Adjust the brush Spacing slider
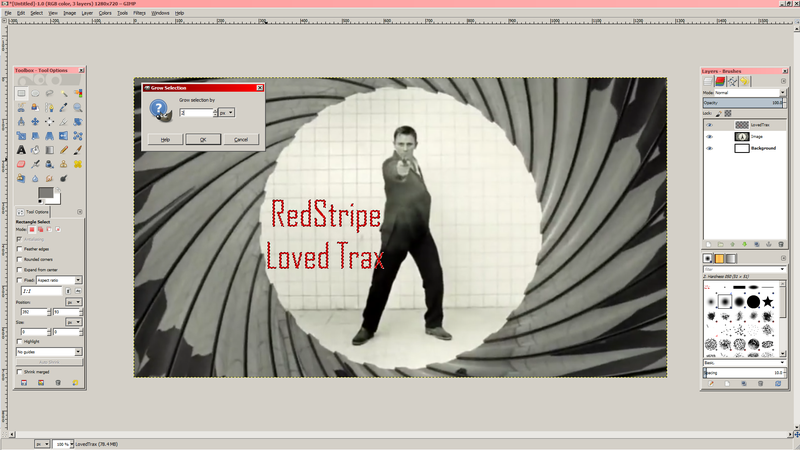This screenshot has height=450, width=800. click(x=743, y=373)
